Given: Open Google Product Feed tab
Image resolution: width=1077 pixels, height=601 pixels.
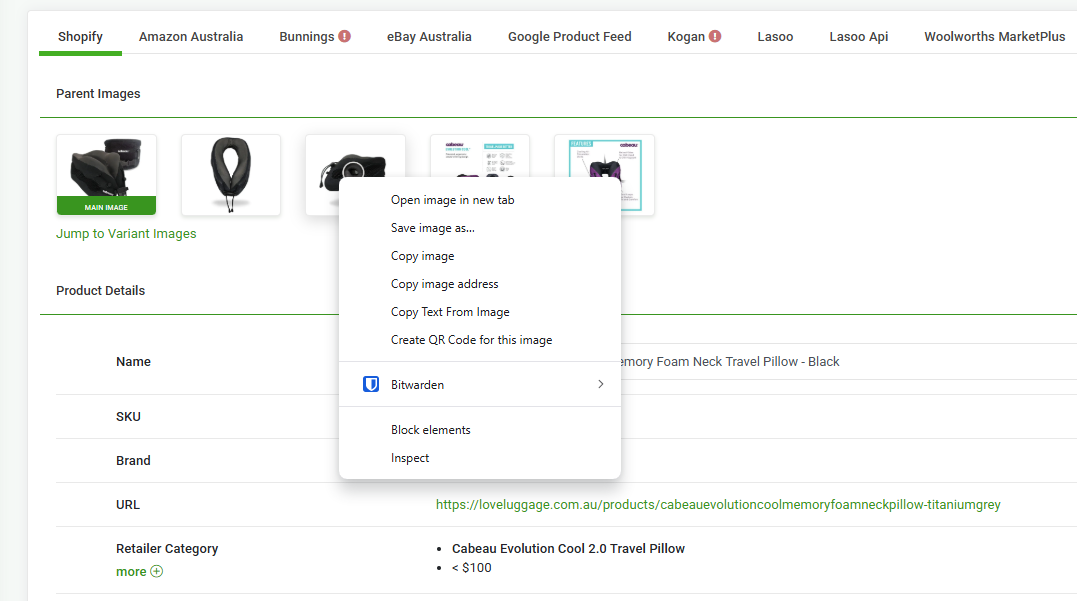Looking at the screenshot, I should click(x=569, y=36).
